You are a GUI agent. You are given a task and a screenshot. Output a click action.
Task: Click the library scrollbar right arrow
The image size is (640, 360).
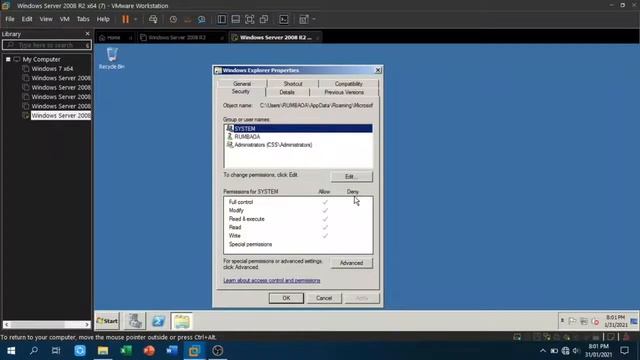coord(87,324)
